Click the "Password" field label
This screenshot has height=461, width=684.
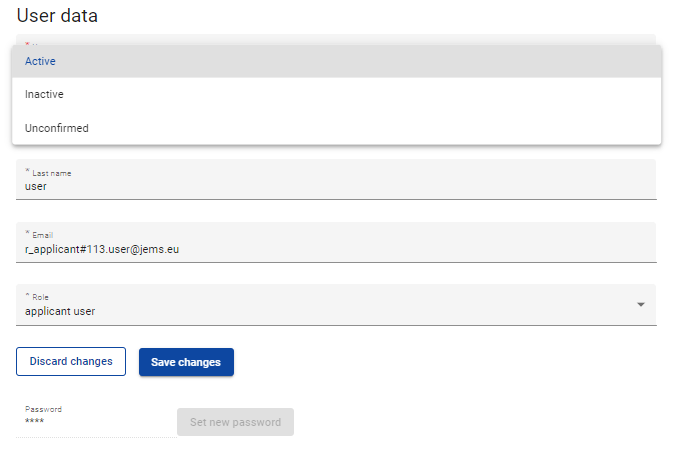43,409
